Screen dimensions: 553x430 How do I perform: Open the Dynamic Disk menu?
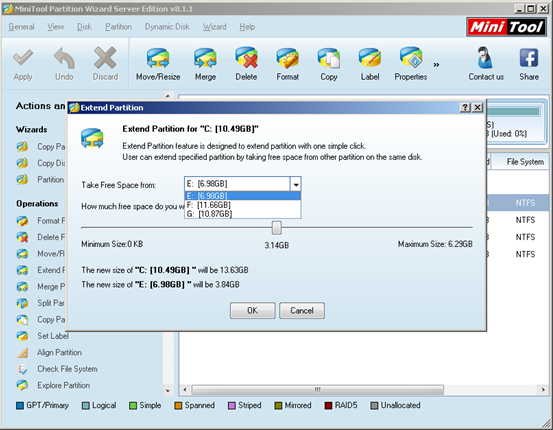click(x=167, y=27)
